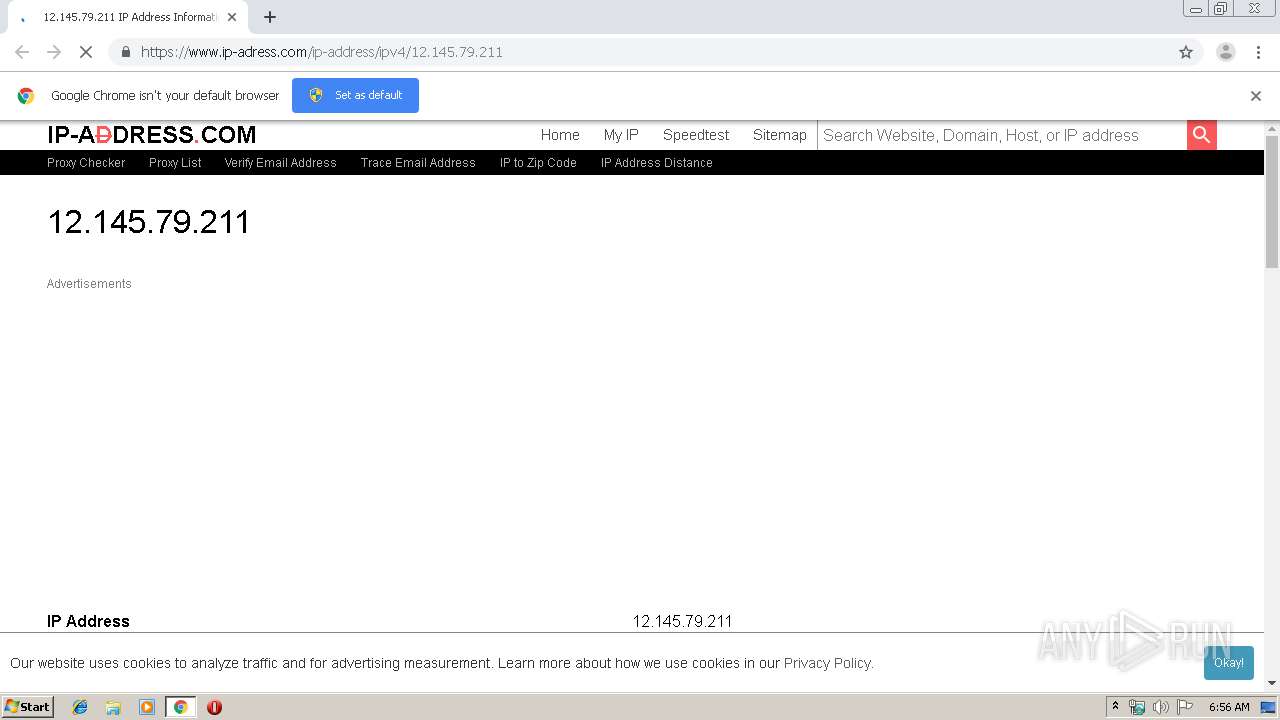Stop page loading with X button
1280x720 pixels.
pos(86,52)
